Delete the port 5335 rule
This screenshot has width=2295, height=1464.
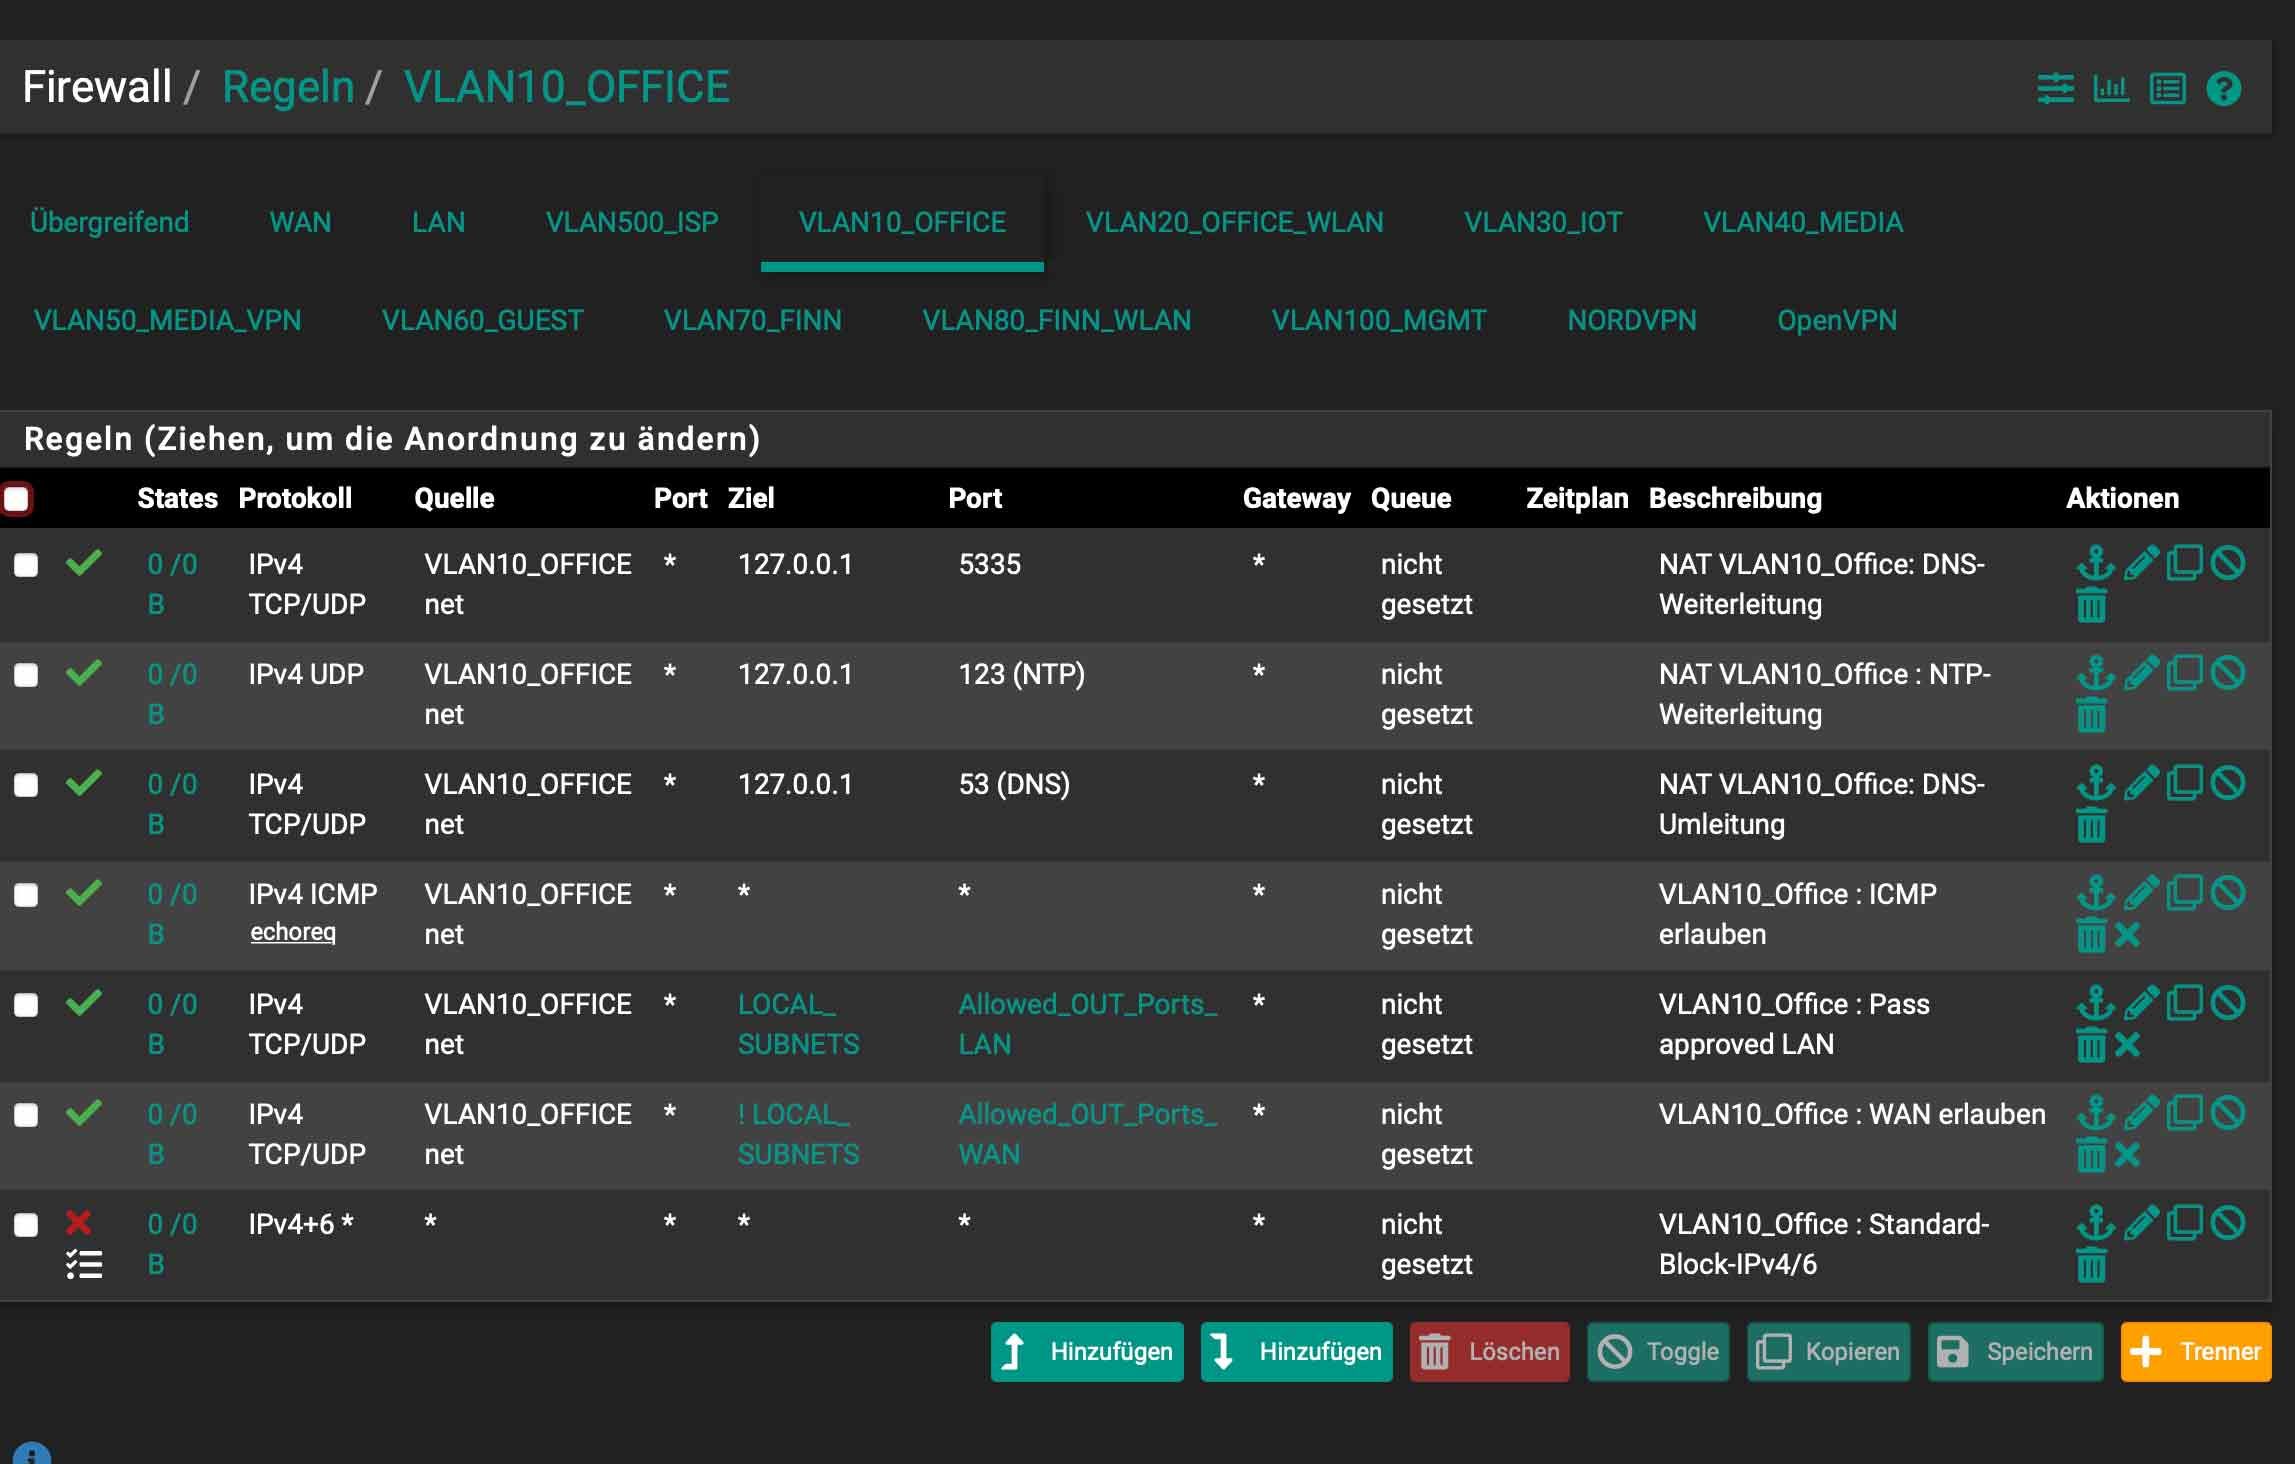pos(2091,605)
